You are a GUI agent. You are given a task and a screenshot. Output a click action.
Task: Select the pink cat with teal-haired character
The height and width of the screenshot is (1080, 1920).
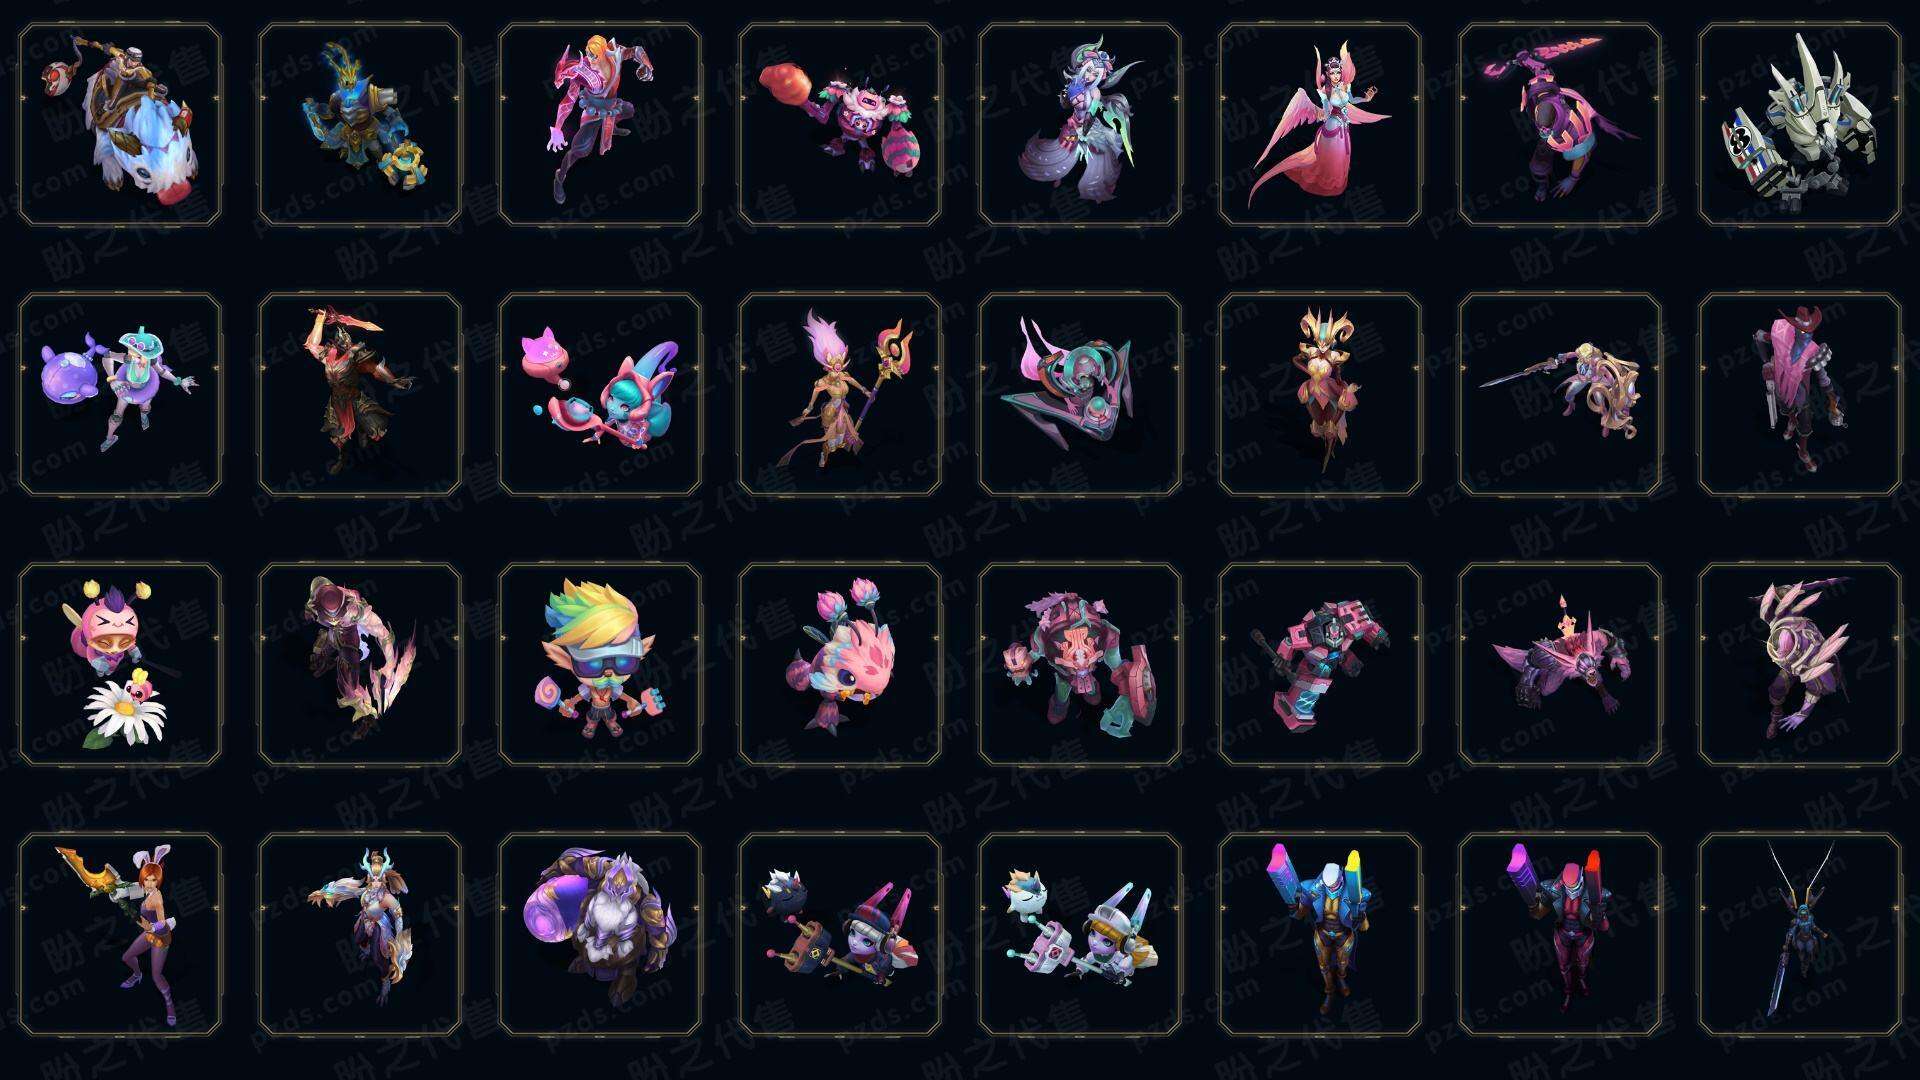point(600,394)
